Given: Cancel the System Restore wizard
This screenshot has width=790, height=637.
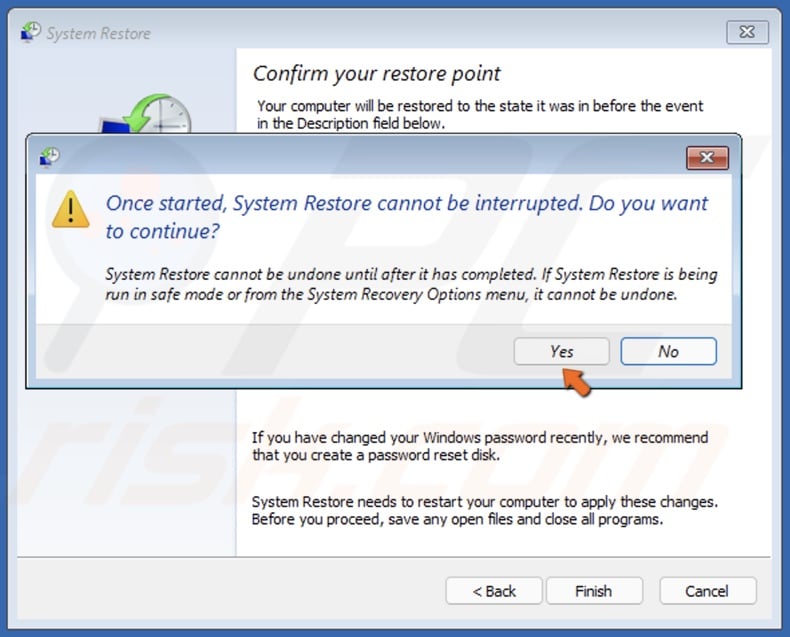Looking at the screenshot, I should (x=707, y=591).
